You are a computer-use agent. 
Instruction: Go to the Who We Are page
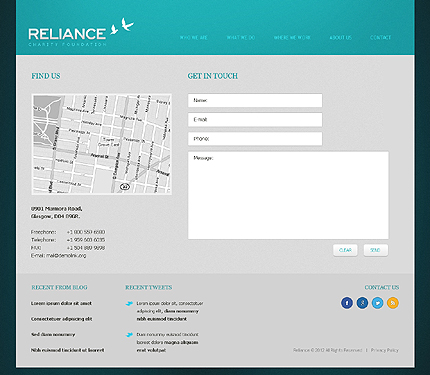point(194,38)
